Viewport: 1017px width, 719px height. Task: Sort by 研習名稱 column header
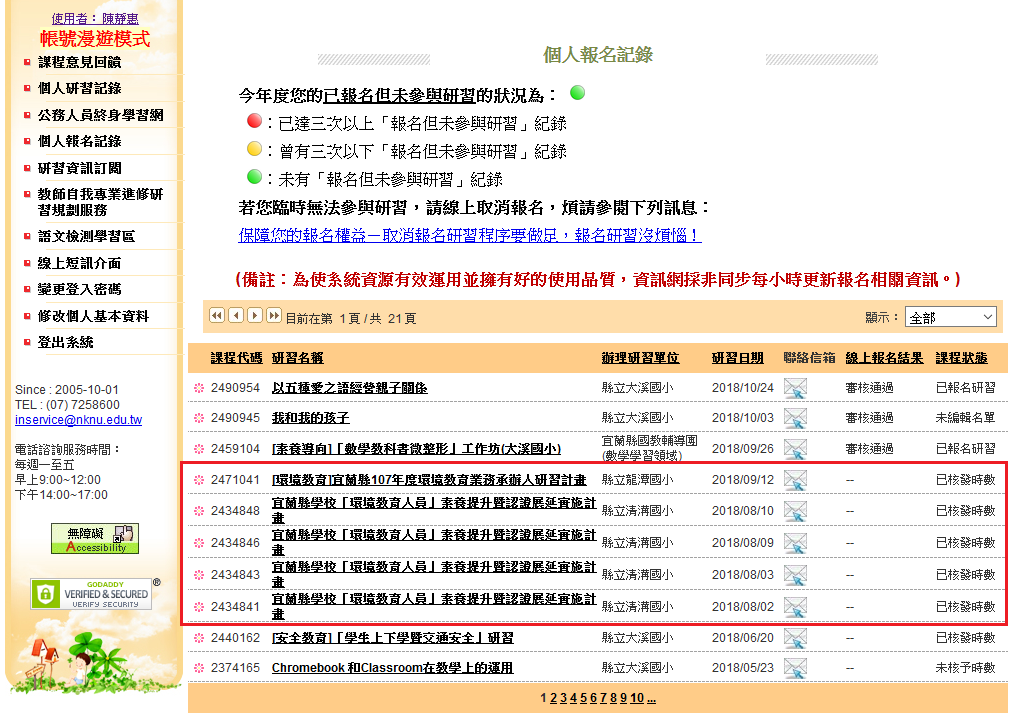[x=297, y=358]
